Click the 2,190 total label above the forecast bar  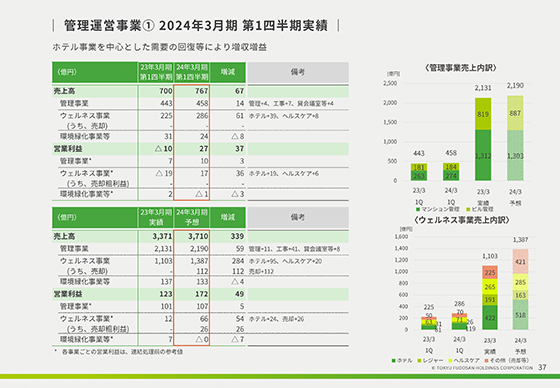point(515,86)
